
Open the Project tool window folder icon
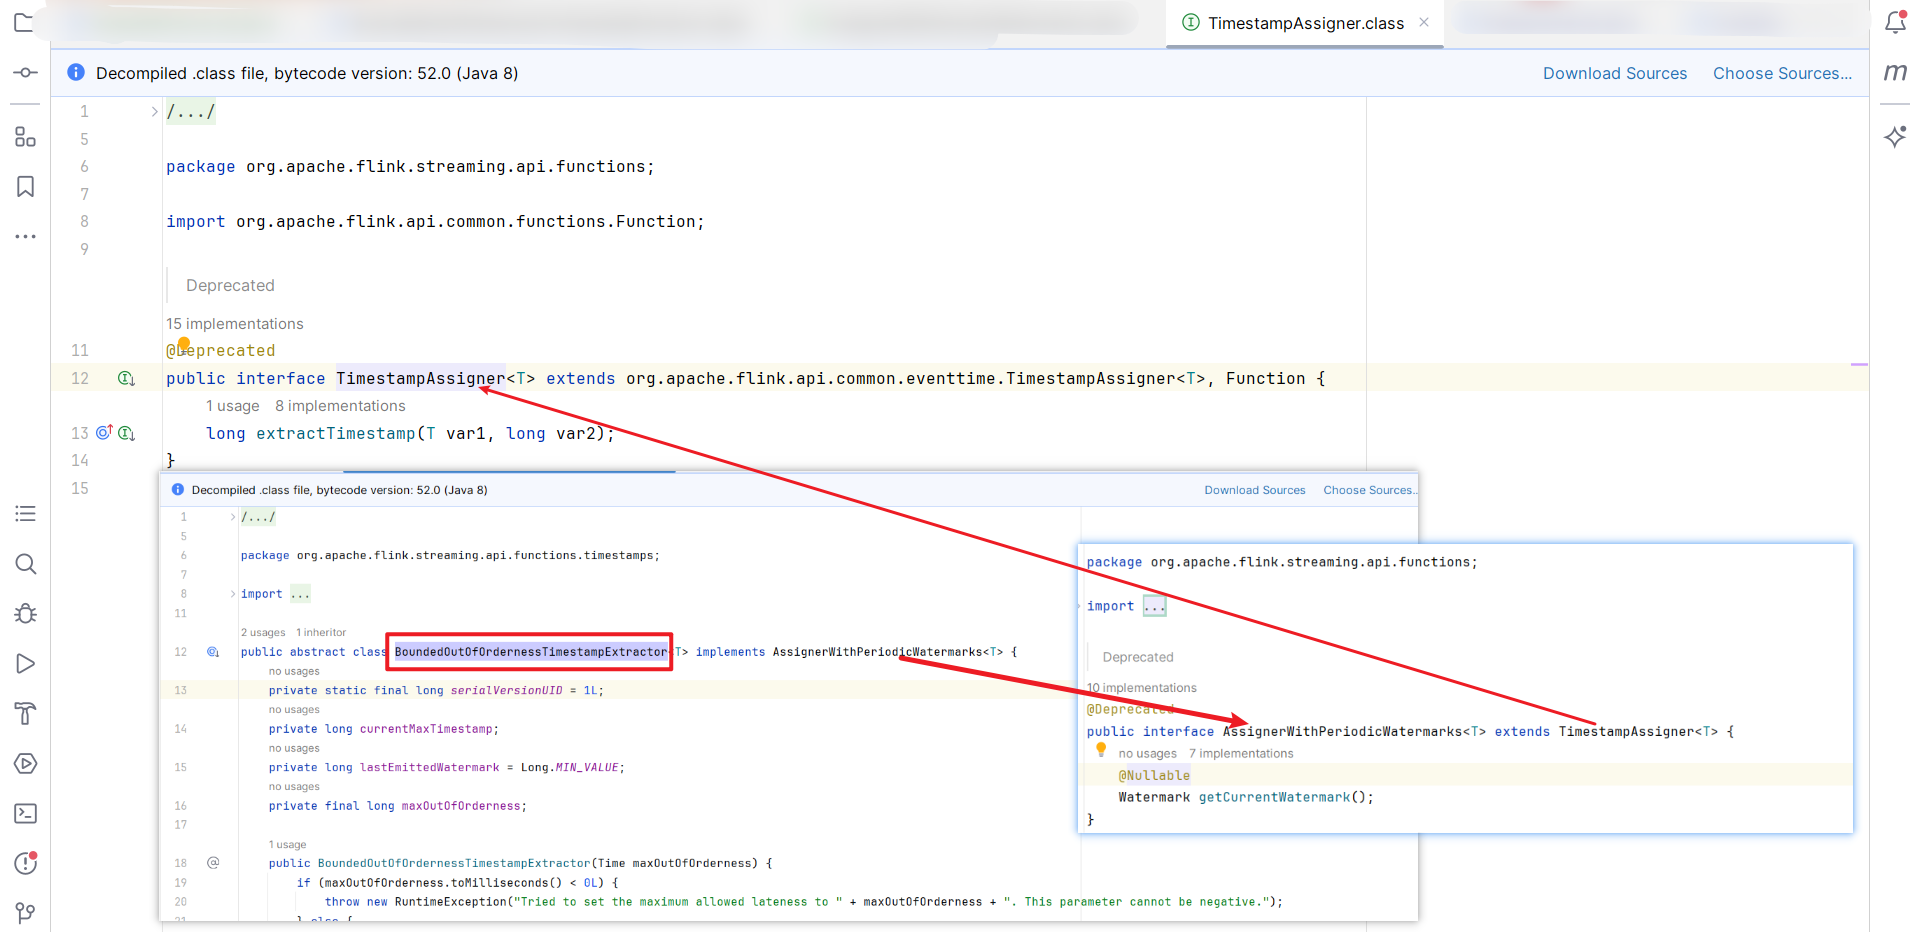tap(25, 23)
